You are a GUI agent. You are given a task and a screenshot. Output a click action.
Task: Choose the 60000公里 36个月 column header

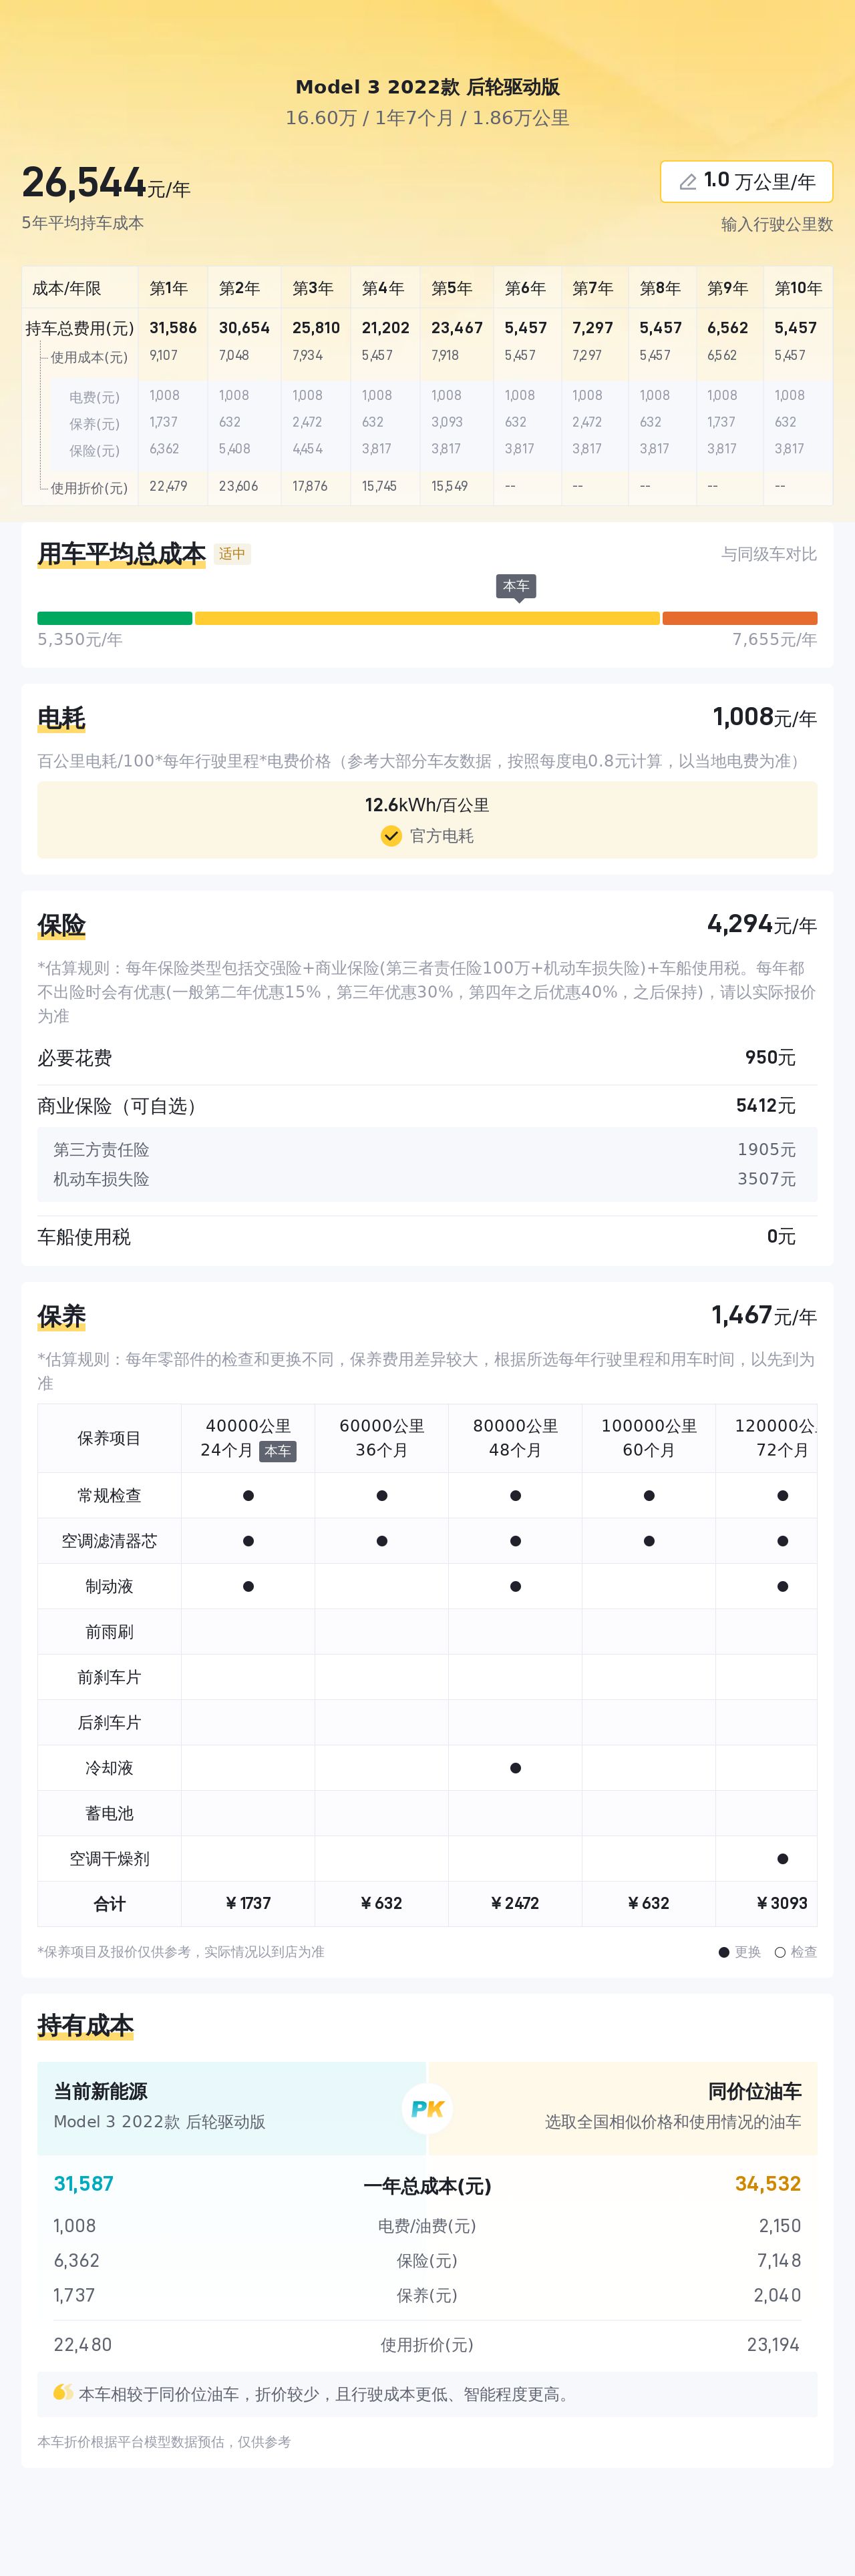coord(382,1438)
